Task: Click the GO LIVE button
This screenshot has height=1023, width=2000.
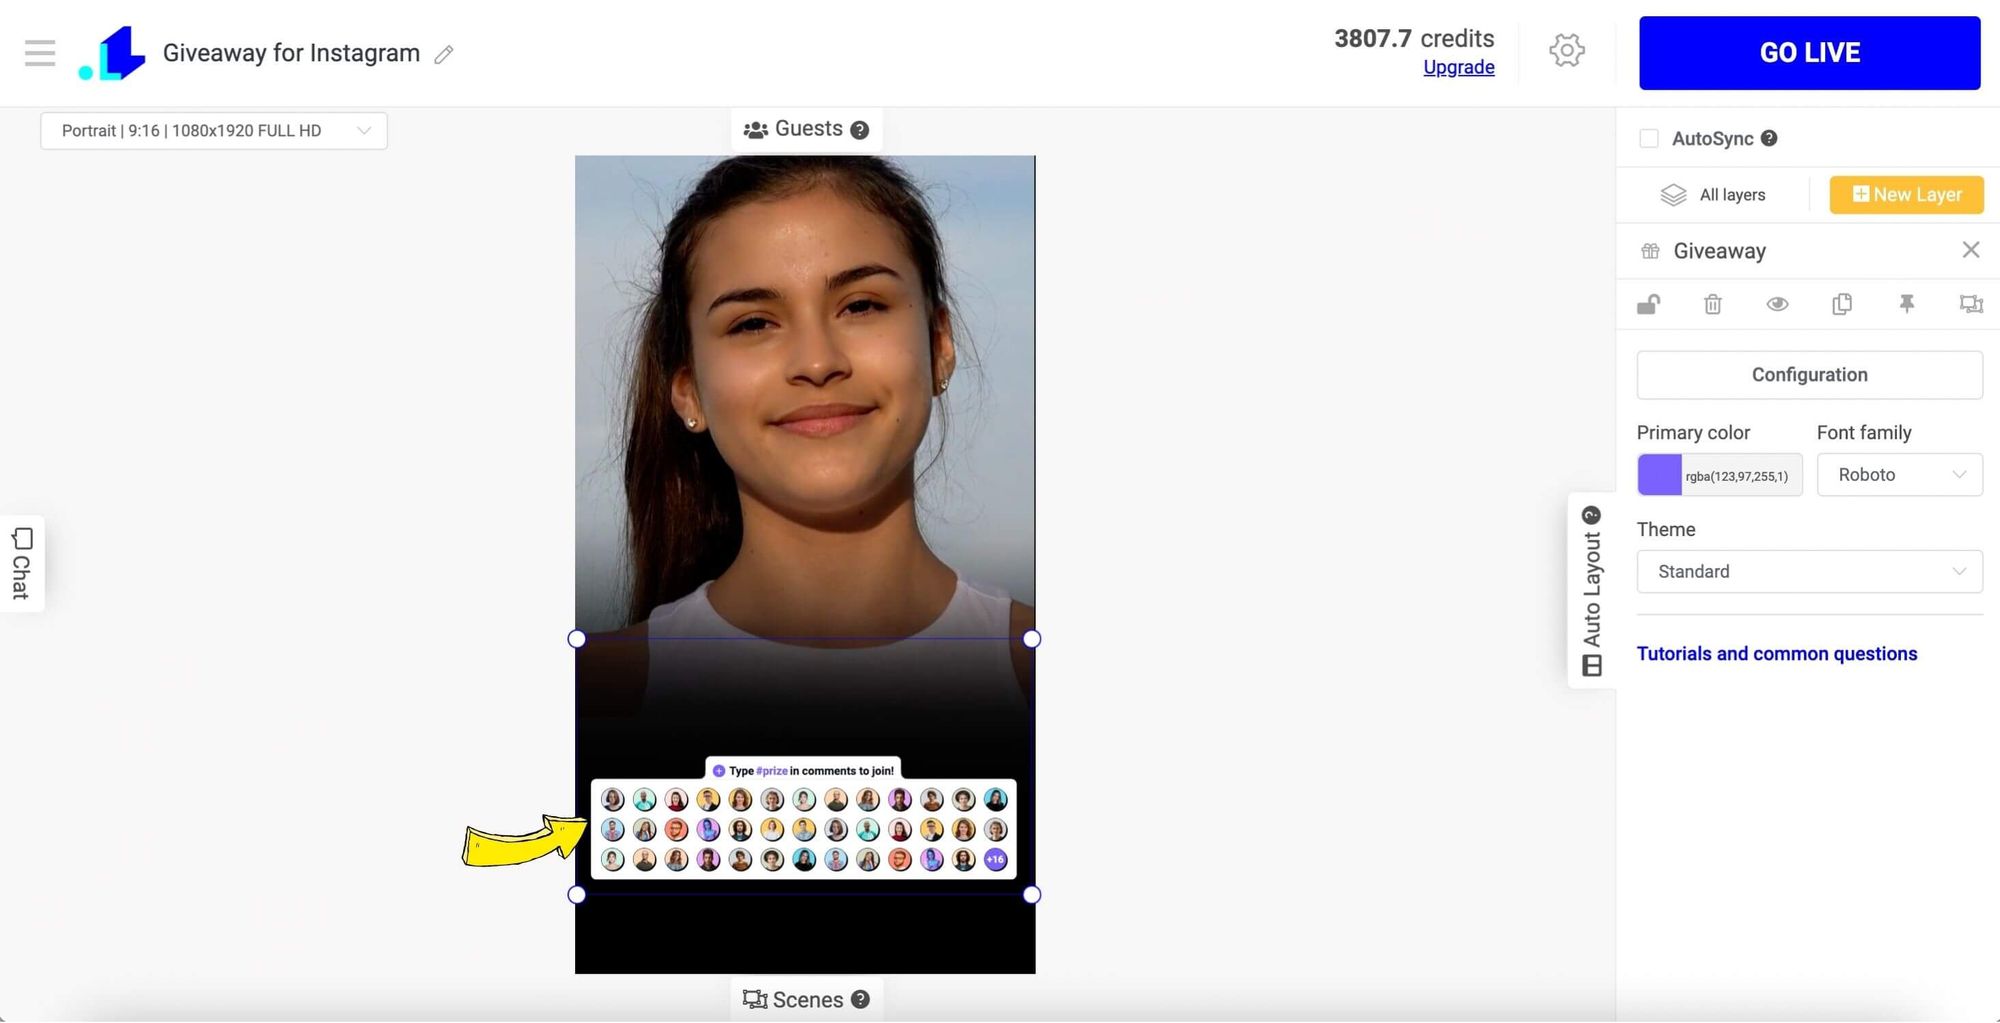Action: [x=1809, y=53]
